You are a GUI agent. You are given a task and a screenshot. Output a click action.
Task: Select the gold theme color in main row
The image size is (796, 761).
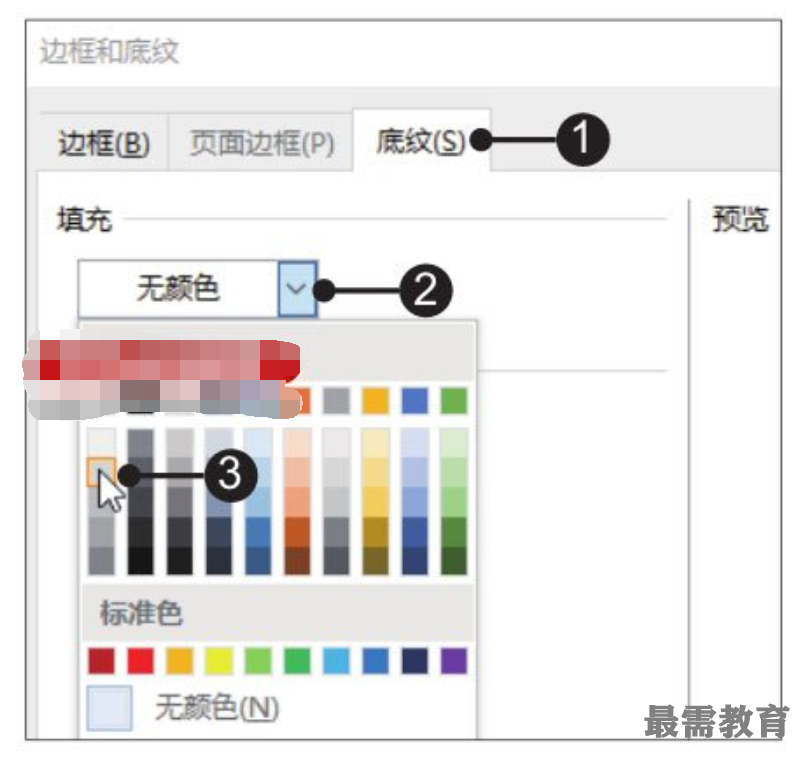tap(376, 401)
